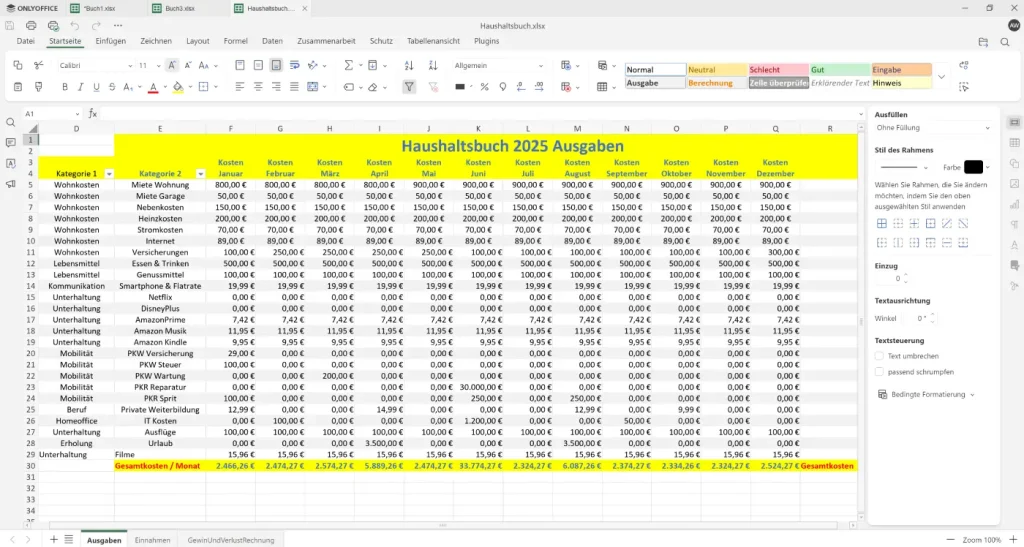Open the Calibri font name dropdown
The image size is (1024, 547).
click(130, 66)
